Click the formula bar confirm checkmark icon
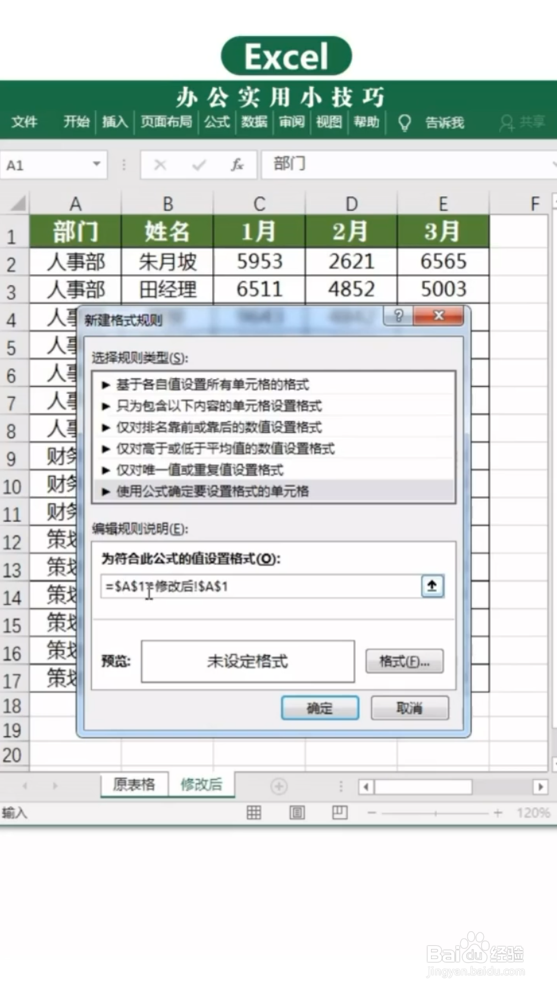 tap(199, 165)
